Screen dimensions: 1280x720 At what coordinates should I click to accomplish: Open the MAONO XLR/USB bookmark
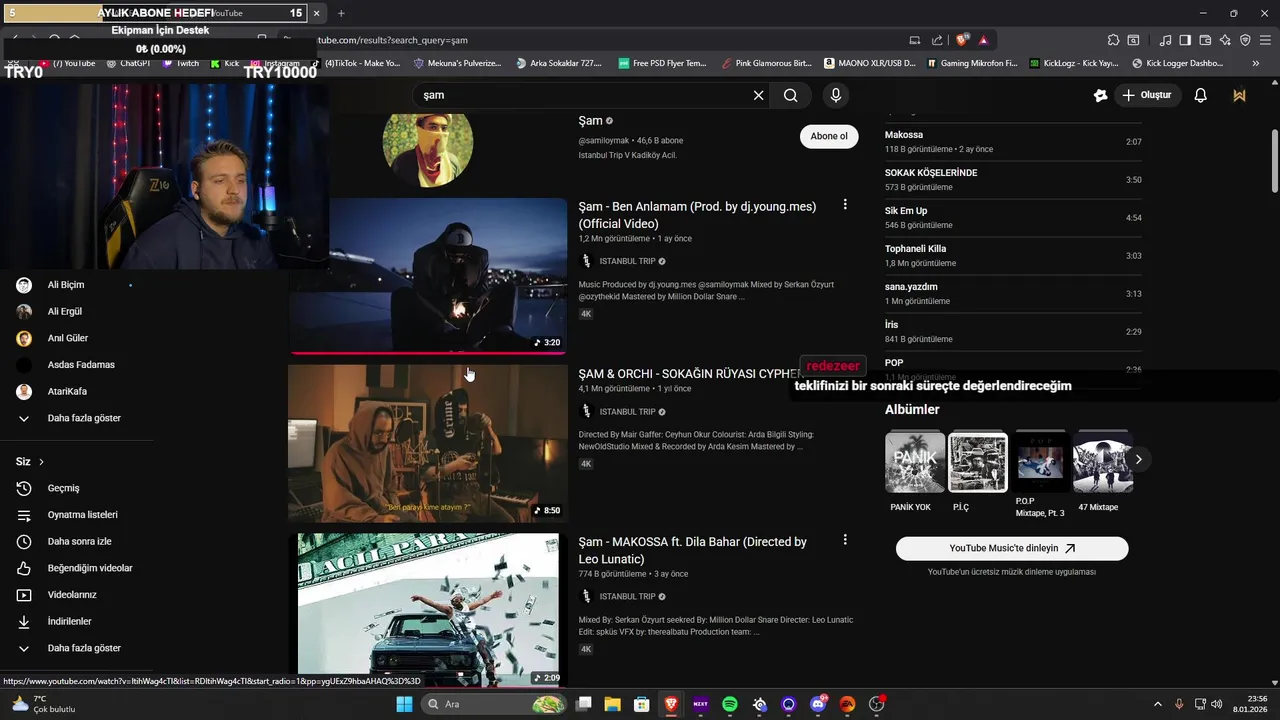(870, 63)
